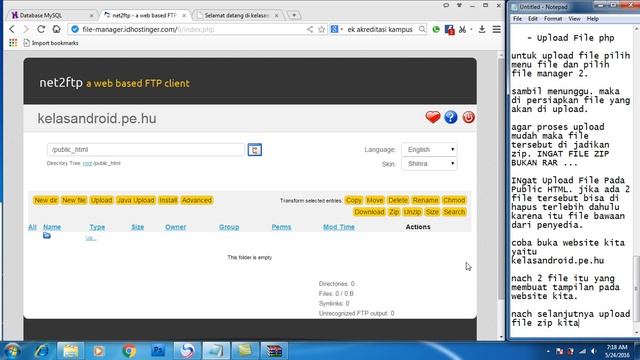Screen dimensions: 640x360
Task: Click the Move transform button
Action: (x=375, y=200)
